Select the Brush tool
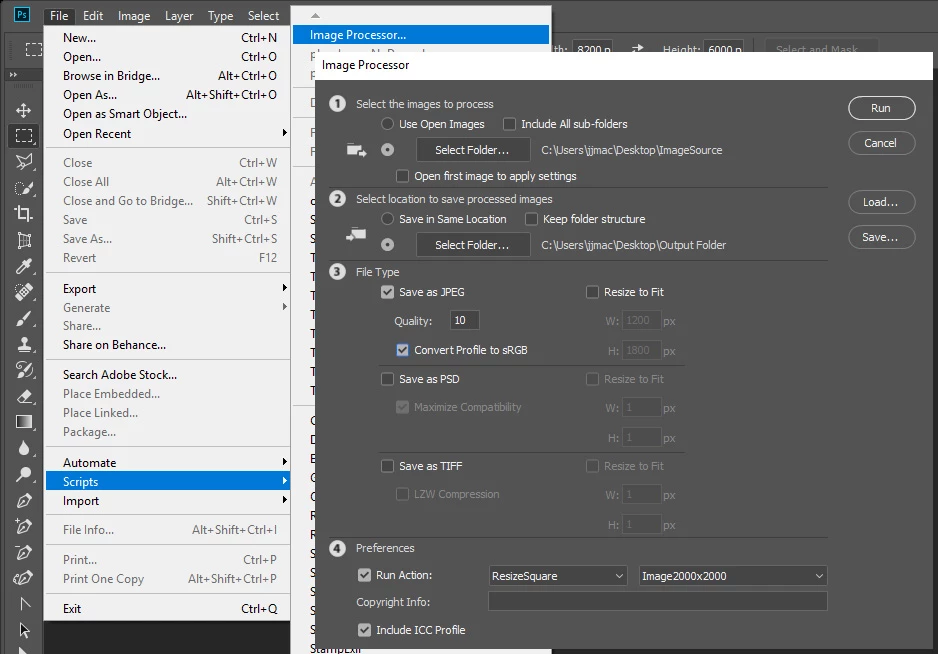The width and height of the screenshot is (938, 654). coord(23,318)
